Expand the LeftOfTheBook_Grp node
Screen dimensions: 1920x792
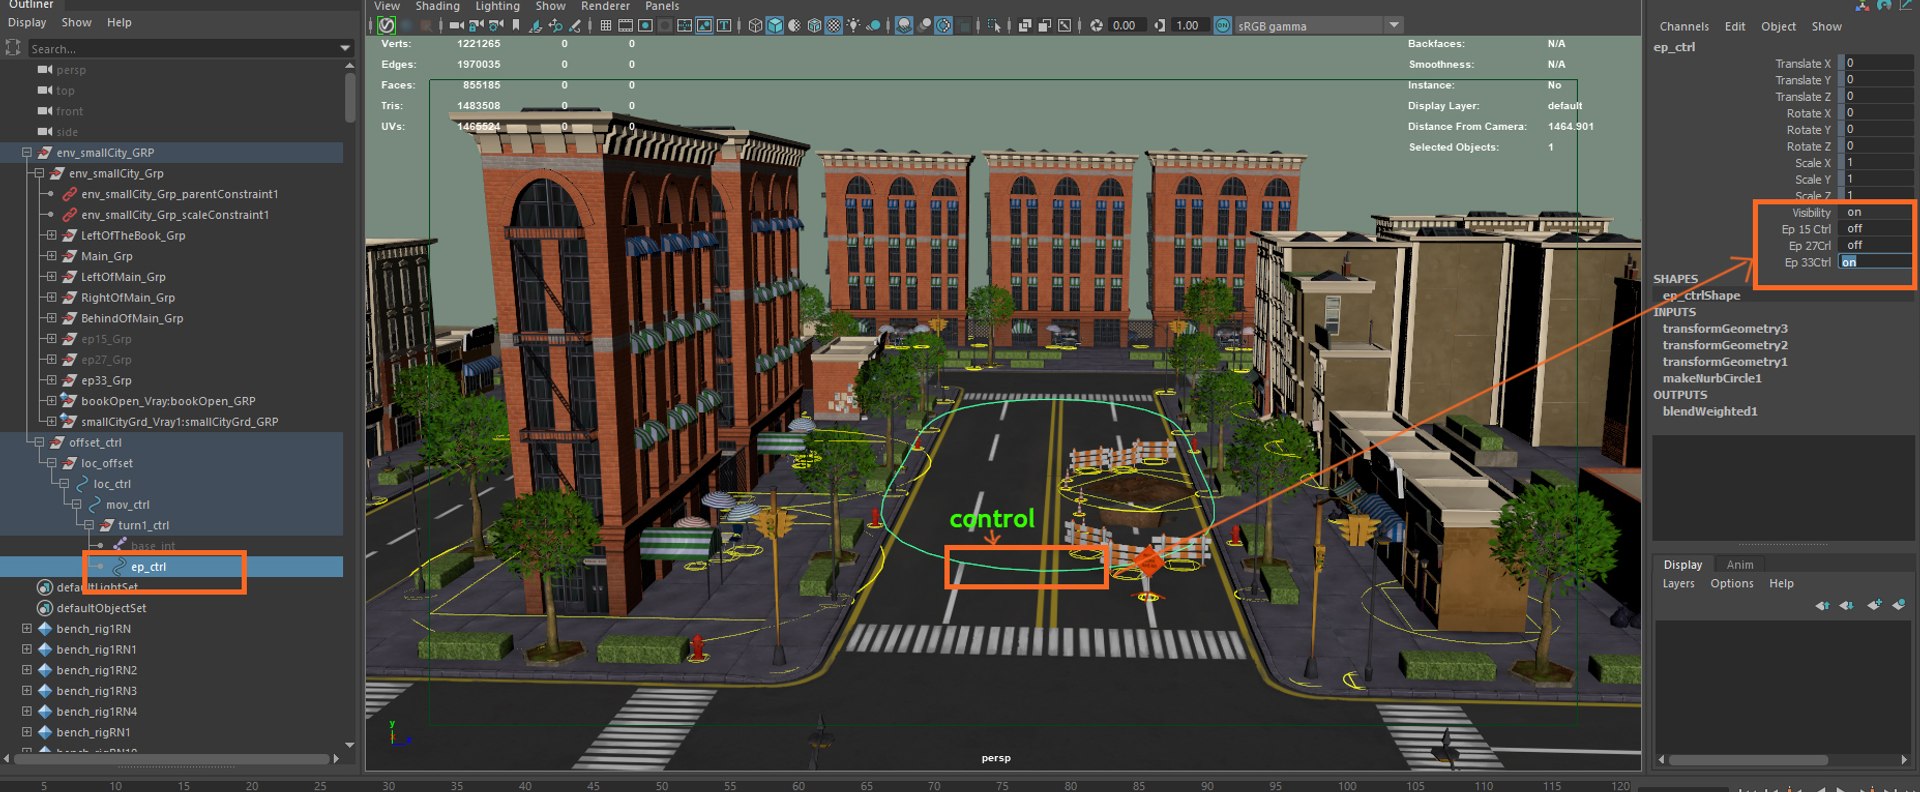[x=51, y=236]
